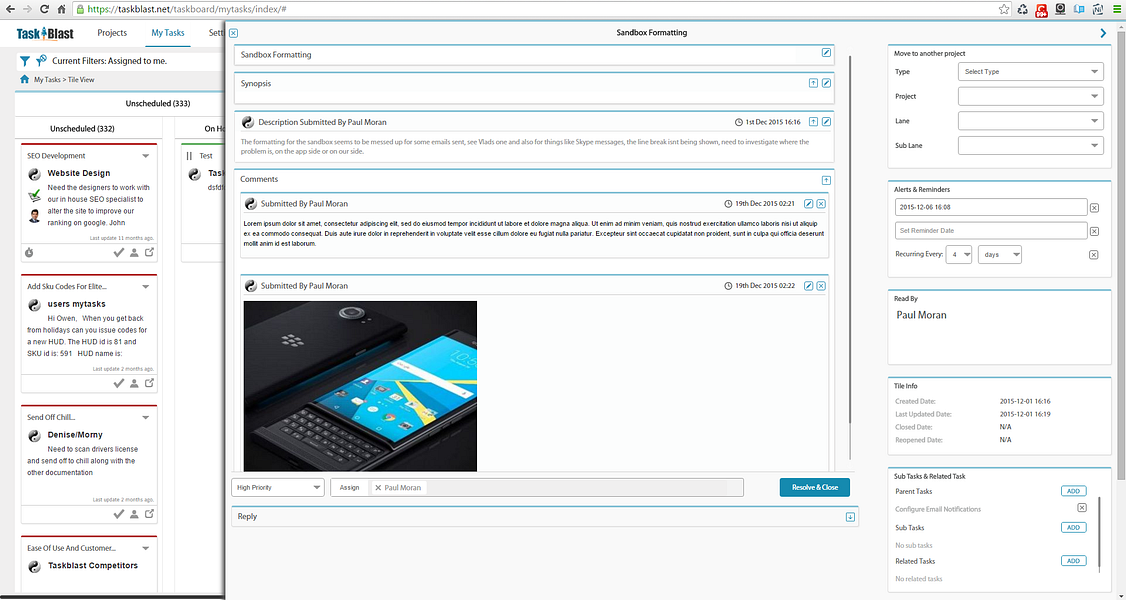Viewport: 1126px width, 600px height.
Task: Open the Projects tab
Action: point(112,33)
